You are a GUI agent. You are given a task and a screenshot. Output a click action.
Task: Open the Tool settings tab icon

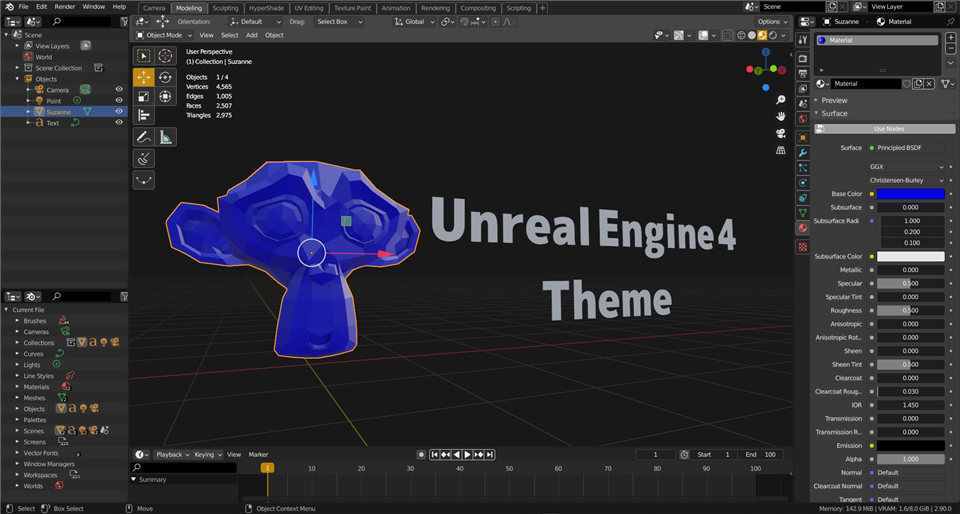pyautogui.click(x=803, y=40)
